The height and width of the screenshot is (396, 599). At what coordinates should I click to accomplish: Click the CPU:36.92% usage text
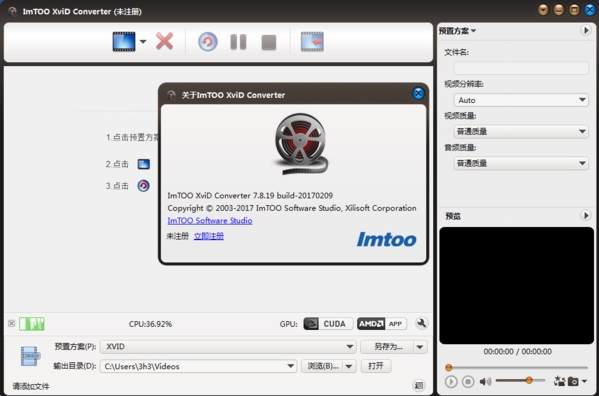click(x=150, y=324)
